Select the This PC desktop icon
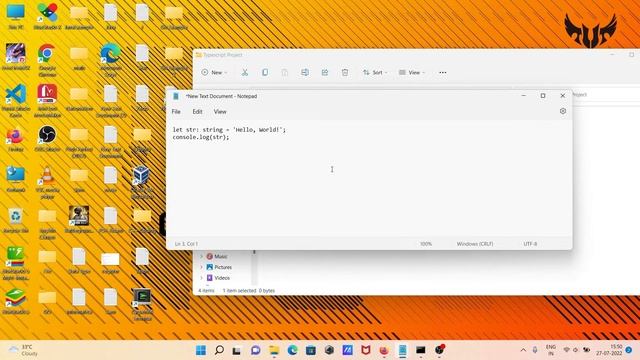The image size is (640, 360). pyautogui.click(x=16, y=16)
